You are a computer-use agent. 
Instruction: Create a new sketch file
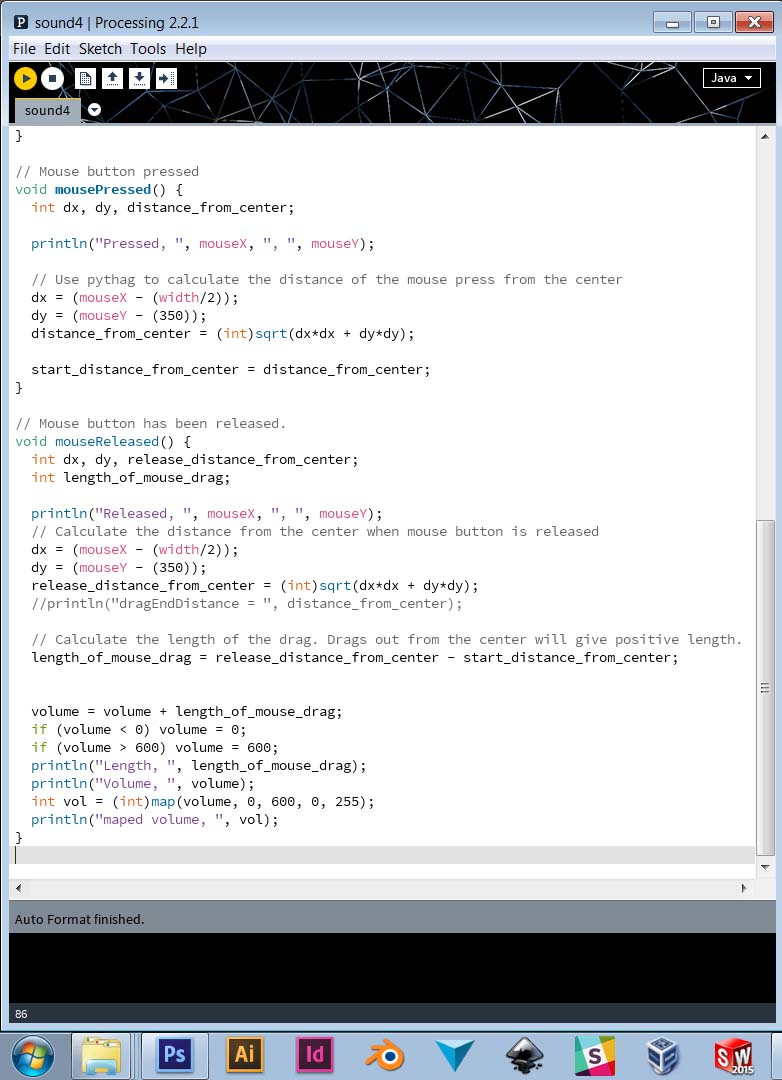pyautogui.click(x=85, y=79)
